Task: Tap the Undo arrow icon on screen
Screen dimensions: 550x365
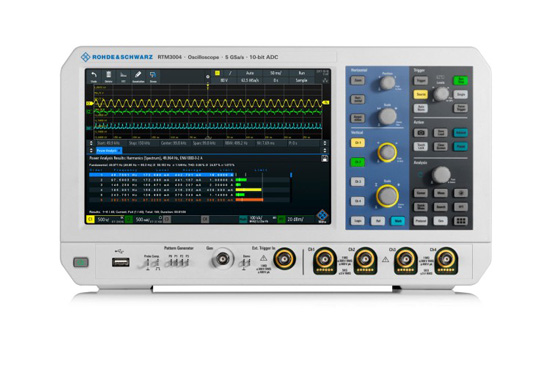Action: click(94, 76)
